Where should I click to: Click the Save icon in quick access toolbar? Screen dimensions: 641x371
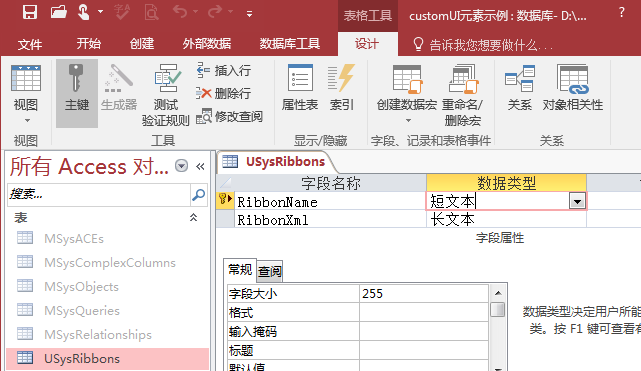click(x=30, y=12)
